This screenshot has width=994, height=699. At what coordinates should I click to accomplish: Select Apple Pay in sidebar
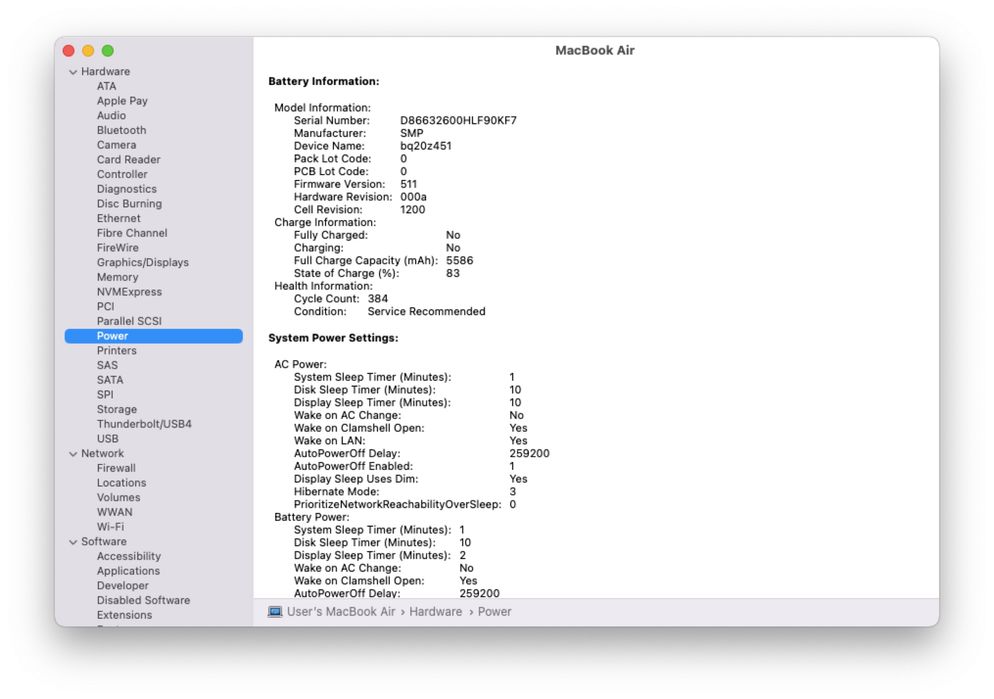tap(122, 101)
